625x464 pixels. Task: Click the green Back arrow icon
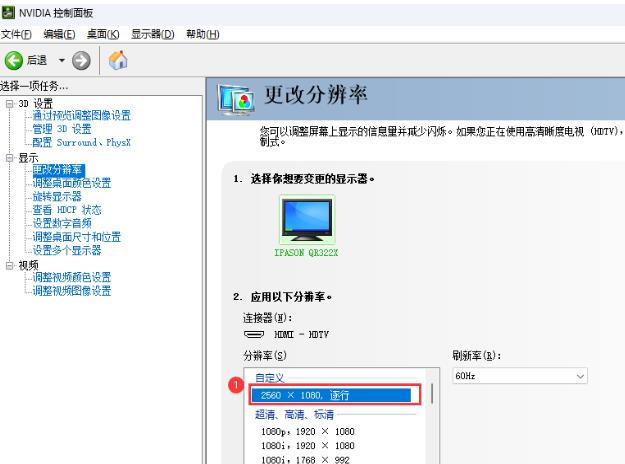[14, 61]
